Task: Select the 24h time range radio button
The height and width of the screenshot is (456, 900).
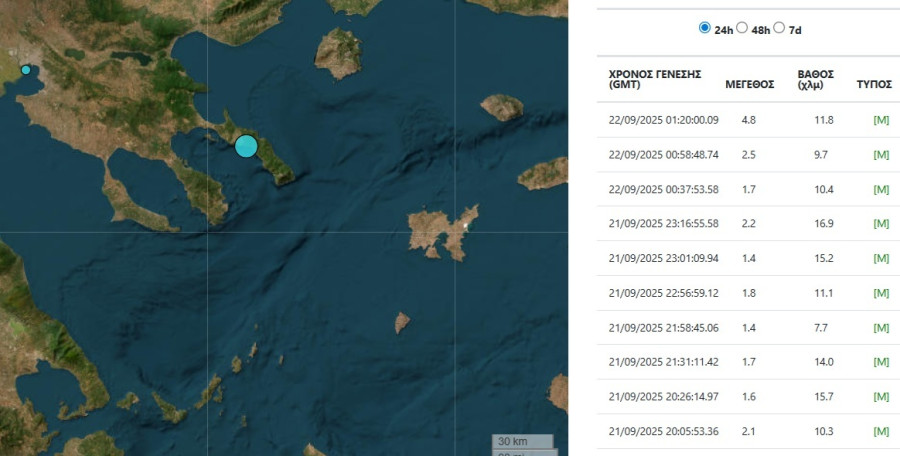Action: coord(705,28)
